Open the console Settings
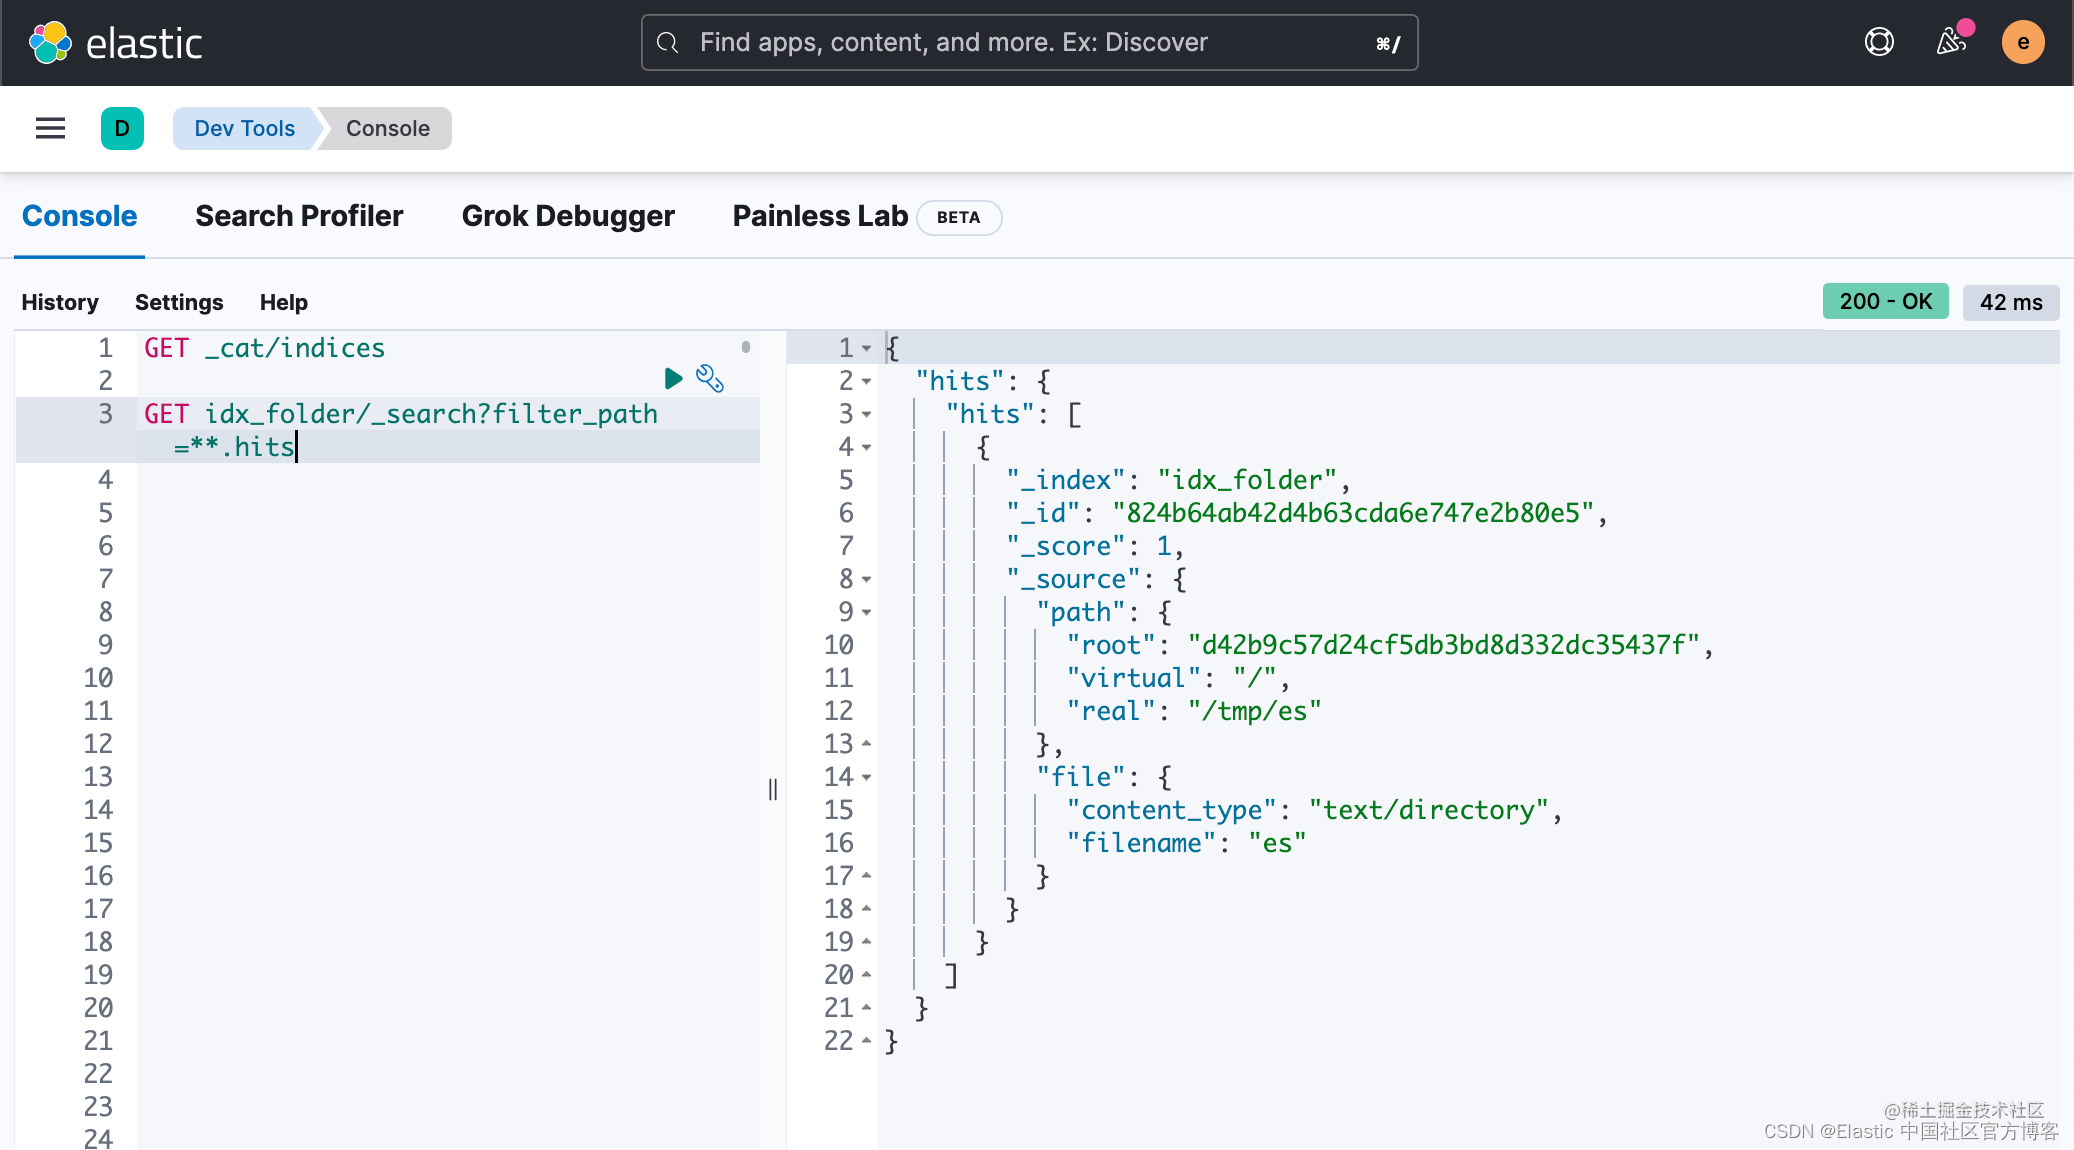 [x=179, y=302]
